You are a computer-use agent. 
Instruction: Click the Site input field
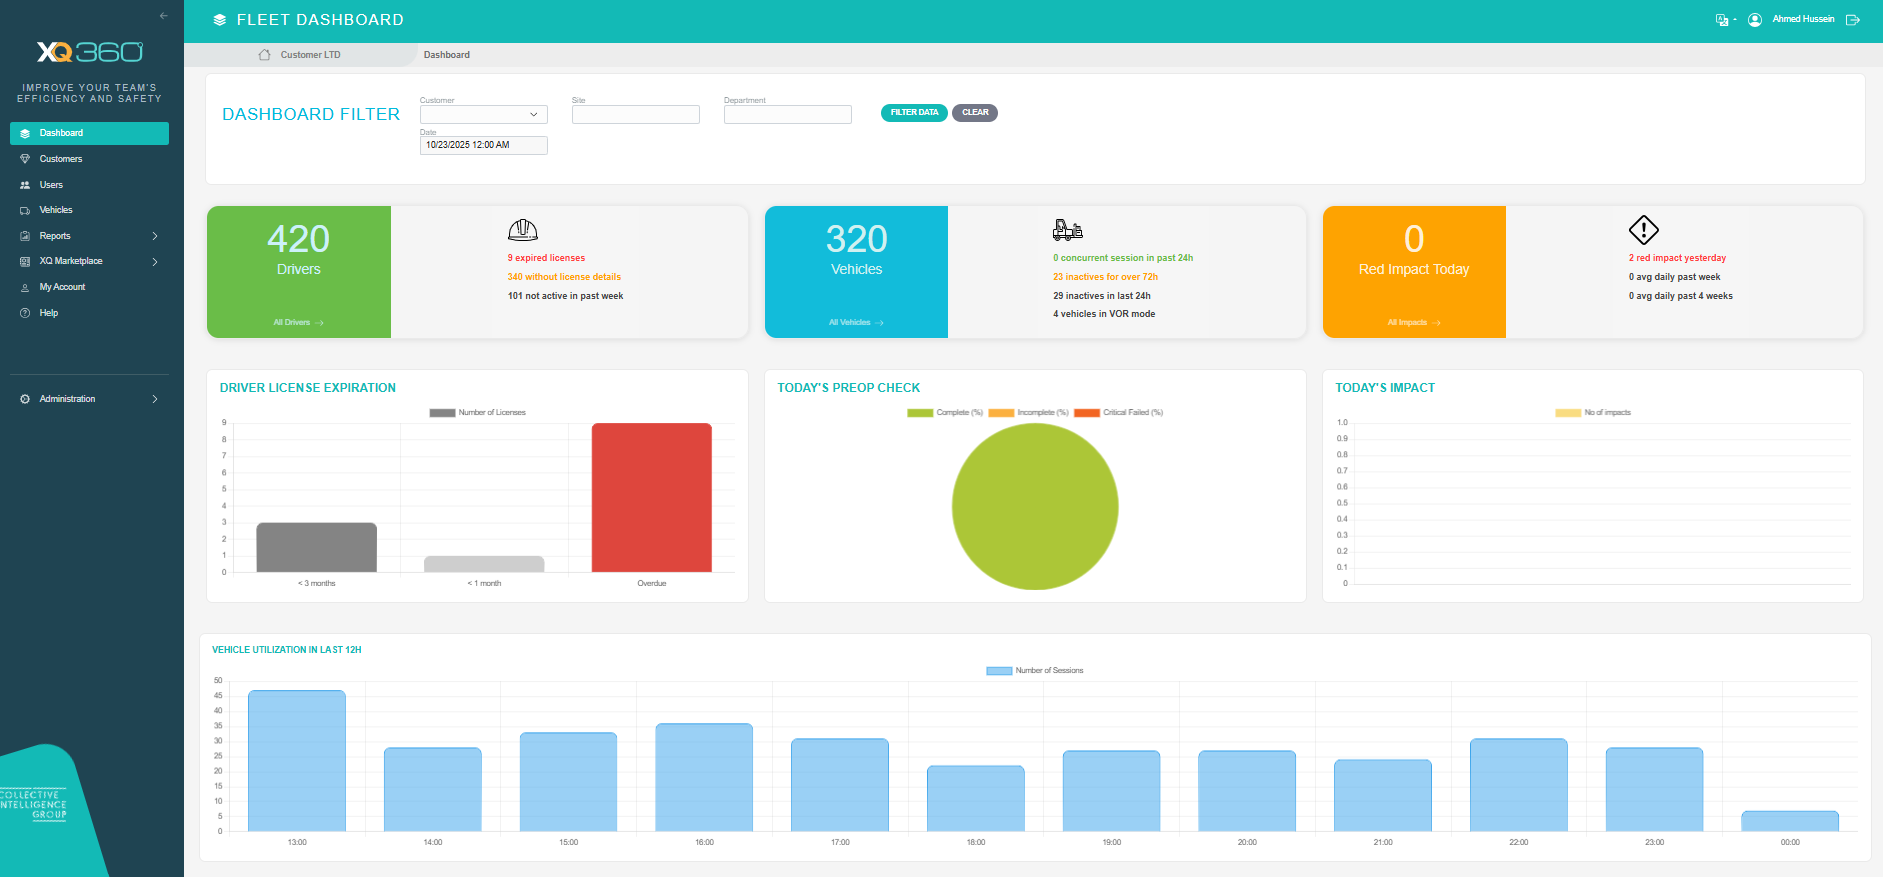click(635, 115)
